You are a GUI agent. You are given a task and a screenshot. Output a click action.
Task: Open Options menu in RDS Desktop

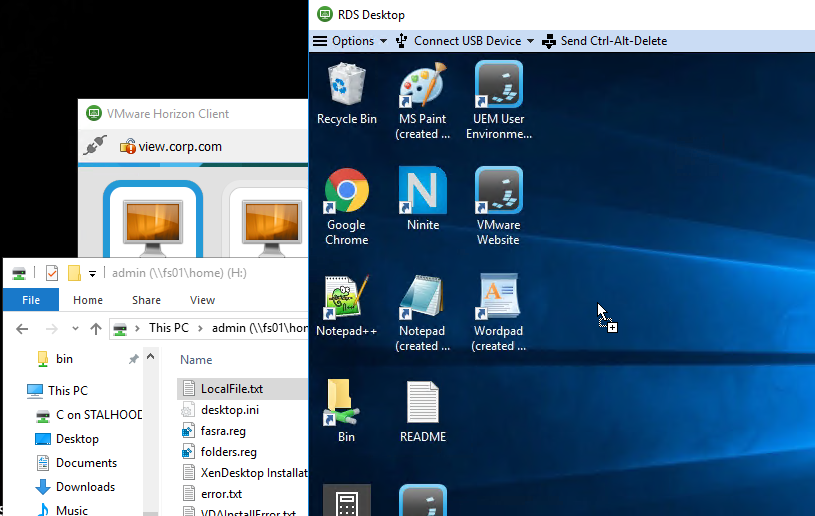[x=350, y=41]
